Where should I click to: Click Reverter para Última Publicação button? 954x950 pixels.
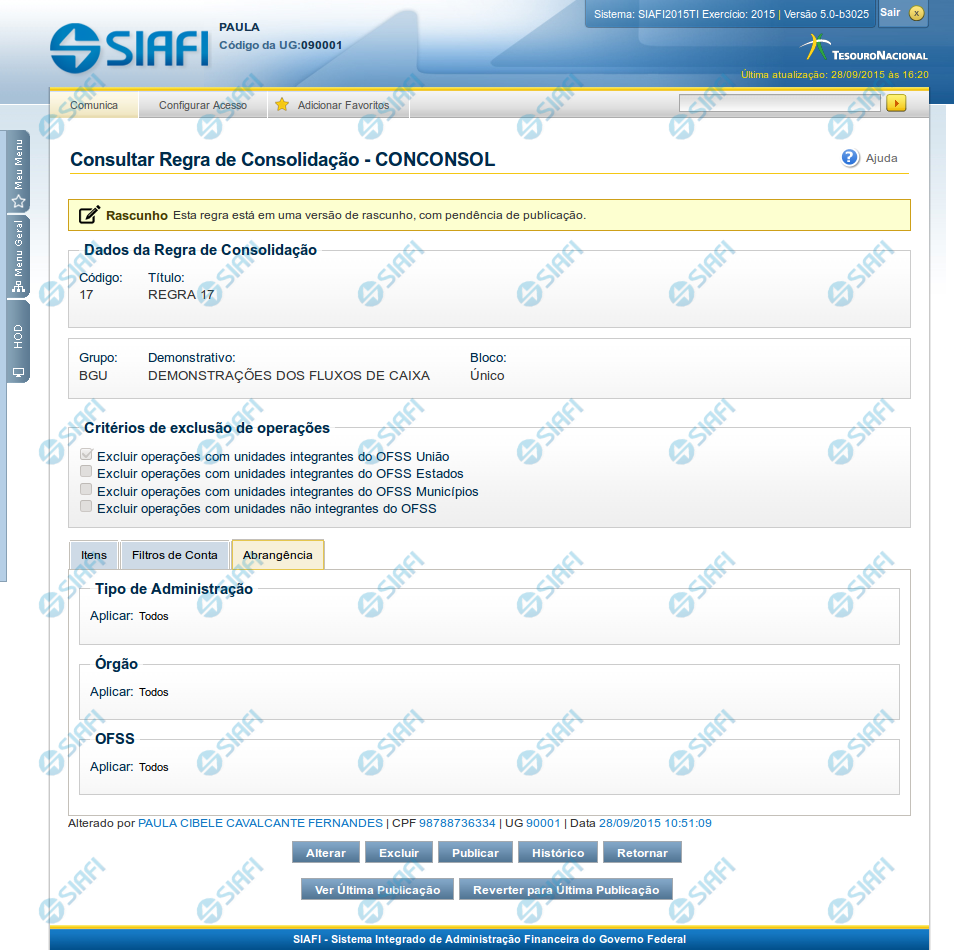pos(566,890)
